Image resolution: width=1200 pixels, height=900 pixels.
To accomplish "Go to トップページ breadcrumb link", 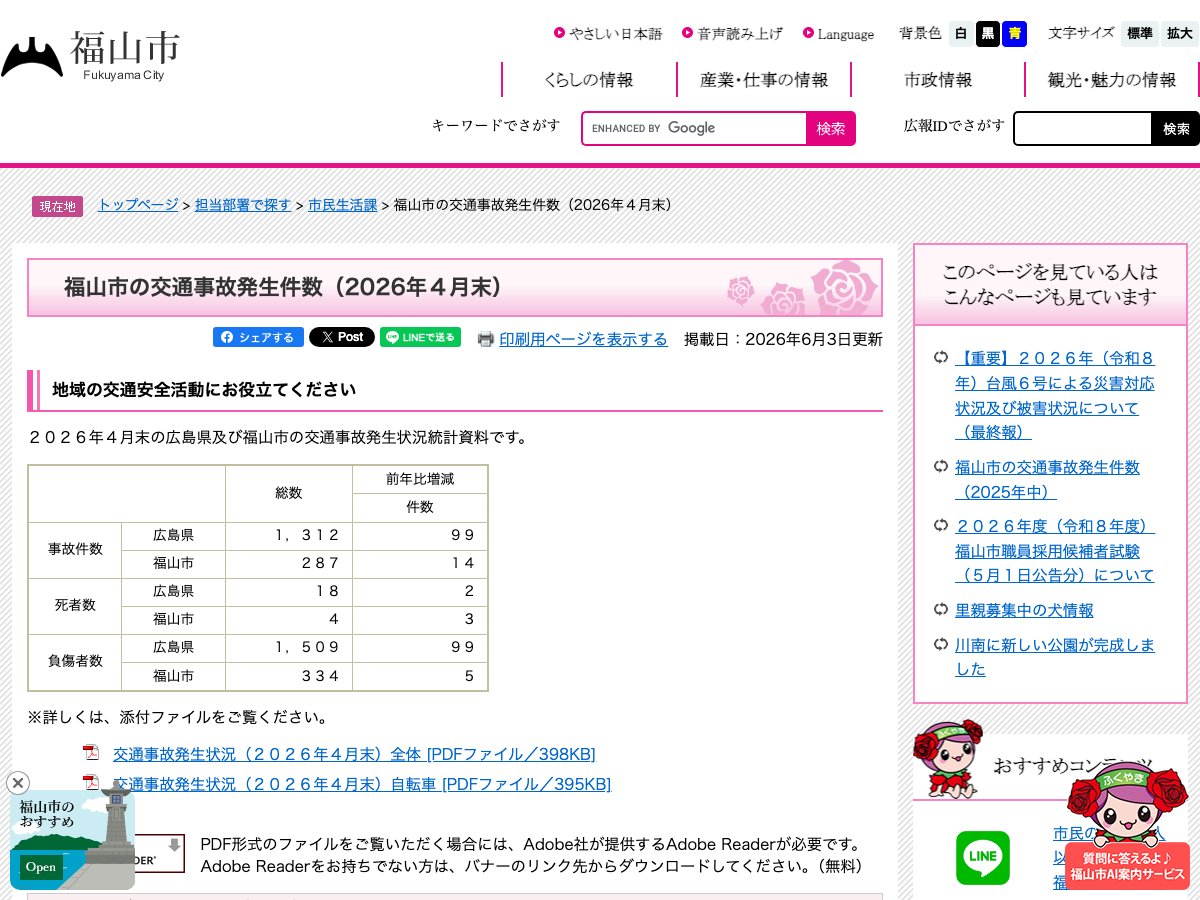I will (138, 205).
